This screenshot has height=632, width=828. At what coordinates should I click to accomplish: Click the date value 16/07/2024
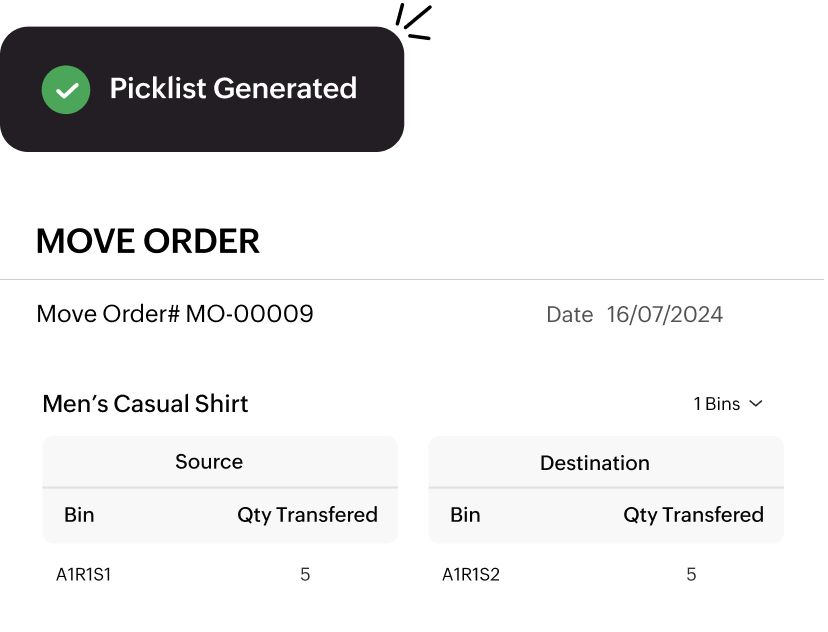(x=665, y=315)
